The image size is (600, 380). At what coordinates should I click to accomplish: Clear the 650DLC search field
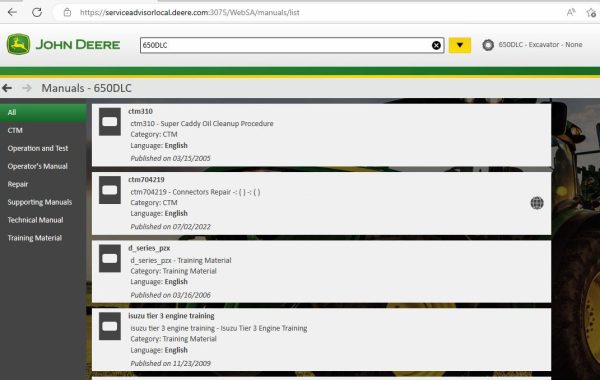436,45
